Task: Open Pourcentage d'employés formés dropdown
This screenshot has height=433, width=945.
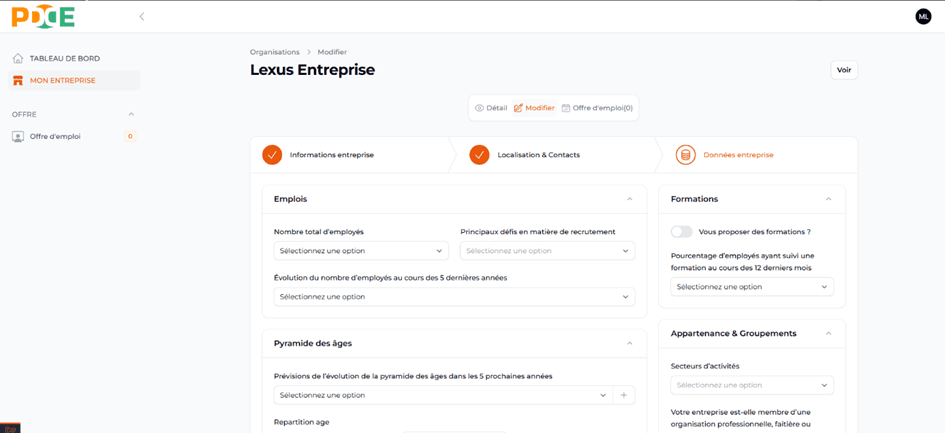Action: pyautogui.click(x=752, y=286)
